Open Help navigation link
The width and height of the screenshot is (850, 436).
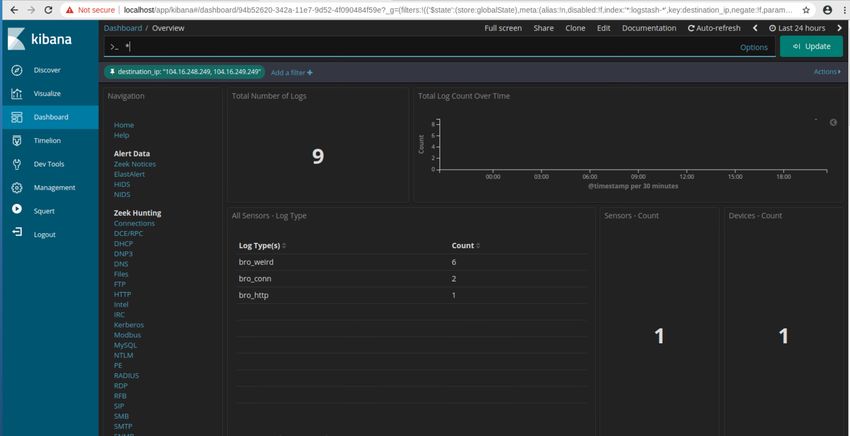(121, 135)
